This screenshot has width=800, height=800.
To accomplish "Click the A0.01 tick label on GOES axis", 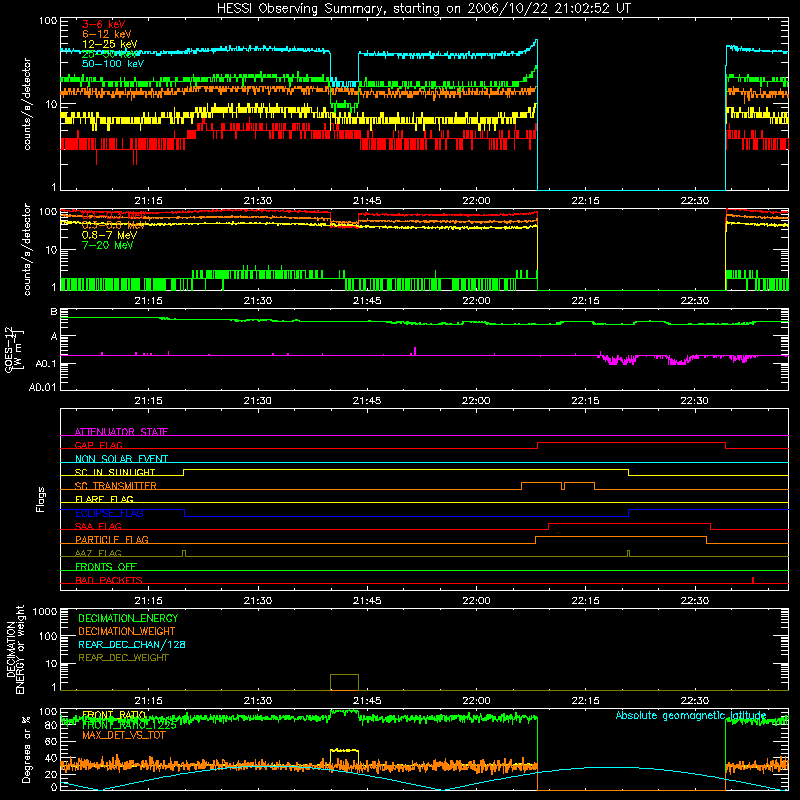I will 42,388.
